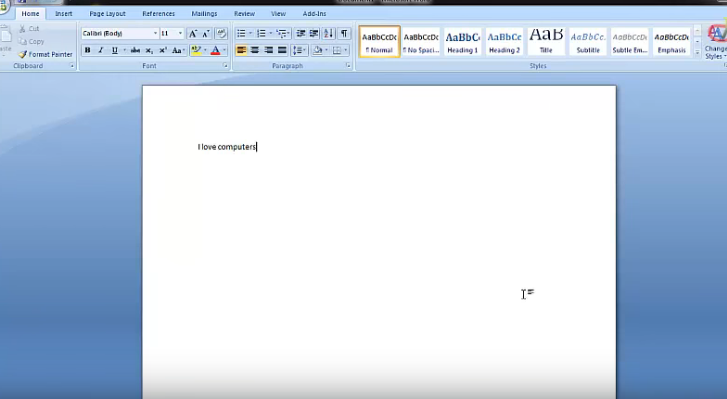
Task: Click the Clear Formatting icon
Action: coord(221,33)
